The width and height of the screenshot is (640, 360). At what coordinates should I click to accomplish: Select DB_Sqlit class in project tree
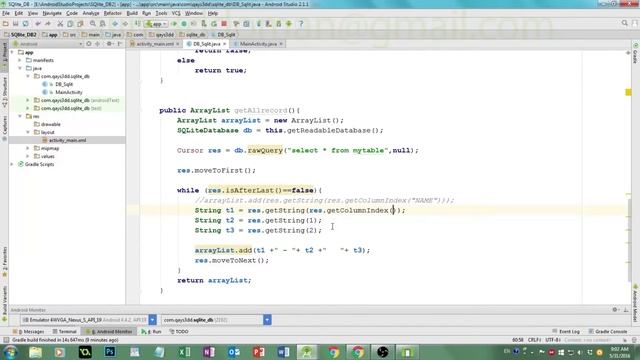click(x=64, y=84)
